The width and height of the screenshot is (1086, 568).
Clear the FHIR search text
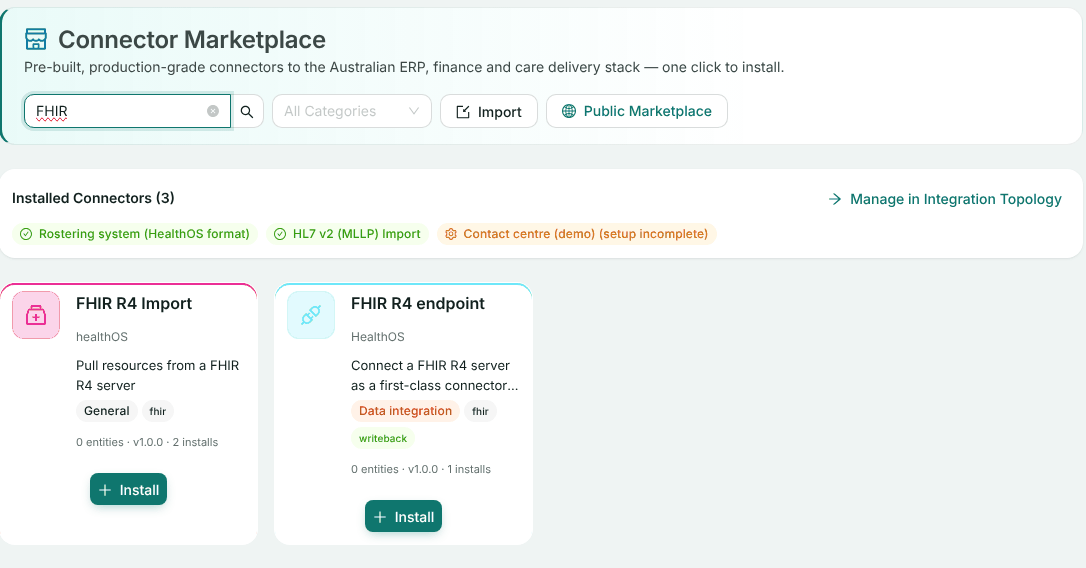pyautogui.click(x=213, y=111)
